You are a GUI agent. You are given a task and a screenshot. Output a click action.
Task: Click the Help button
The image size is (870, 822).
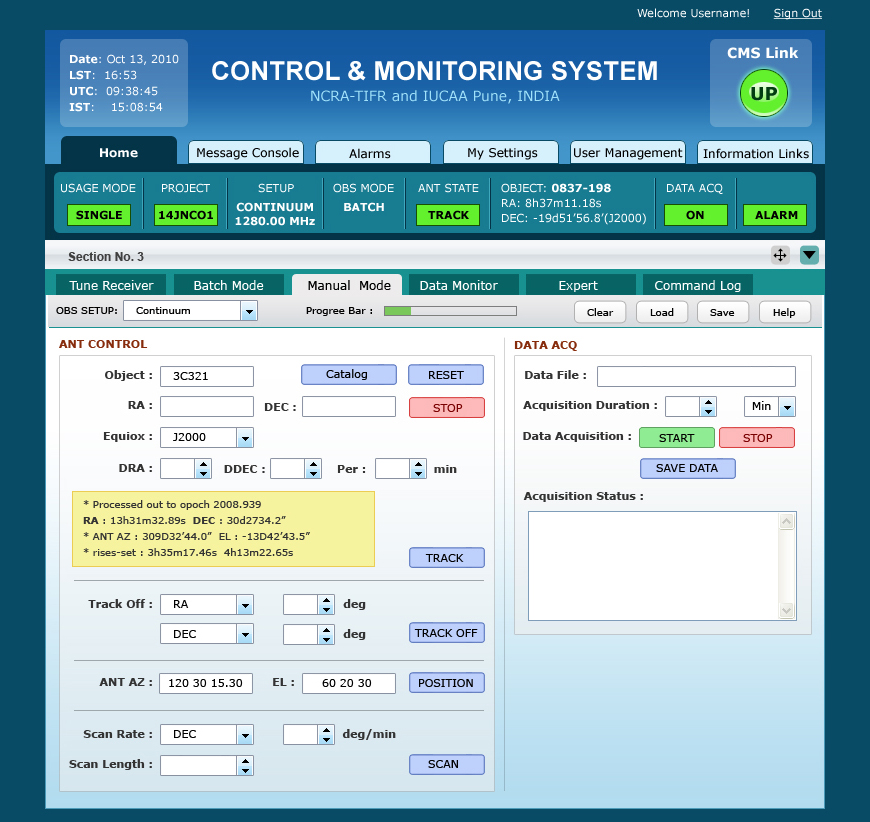coord(784,312)
